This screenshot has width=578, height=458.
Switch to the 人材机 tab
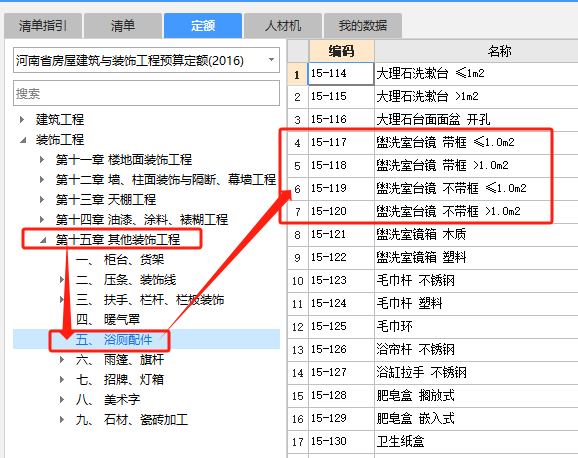click(283, 26)
